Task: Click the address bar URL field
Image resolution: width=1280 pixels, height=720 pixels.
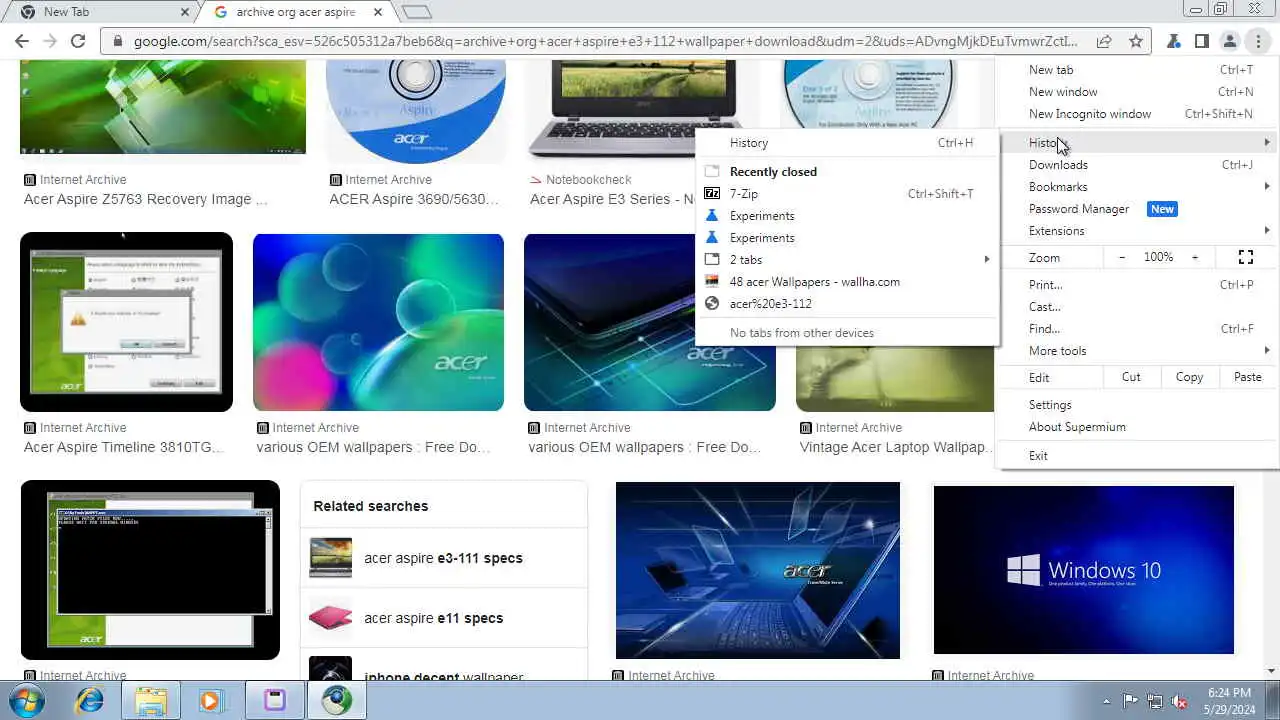Action: (605, 41)
